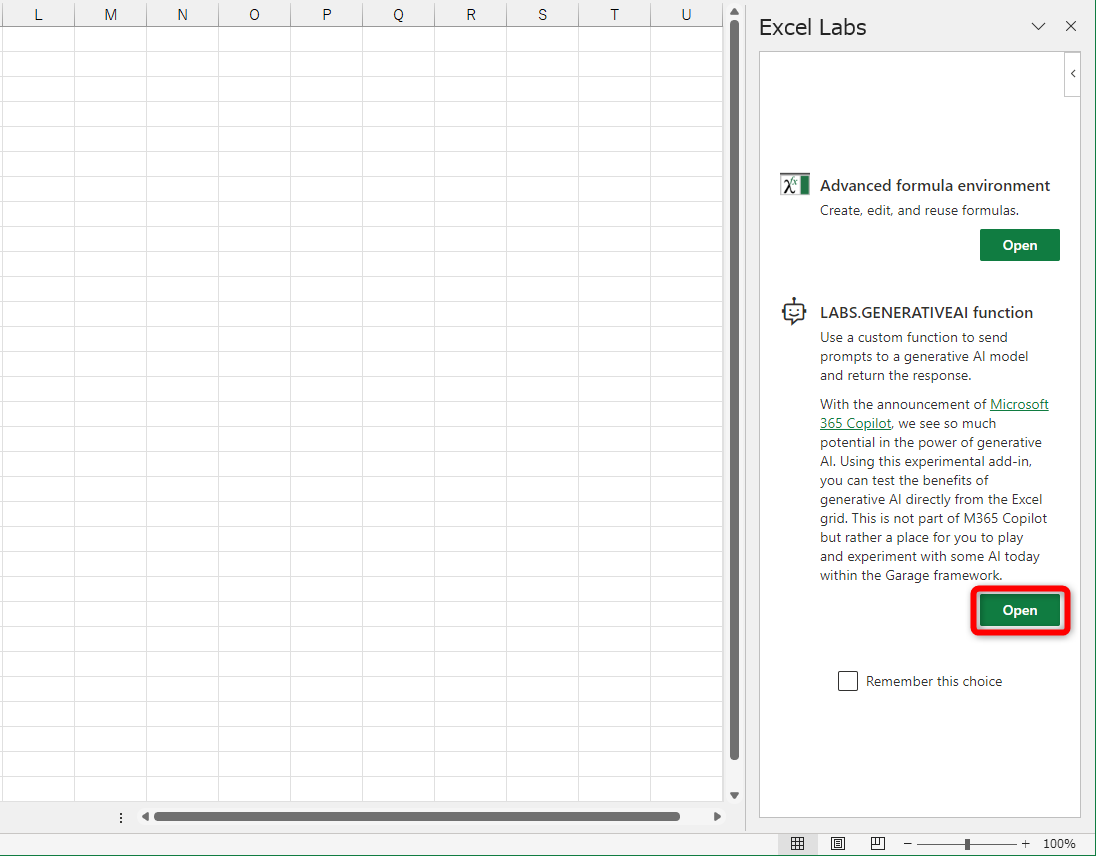This screenshot has width=1096, height=856.
Task: Click the zoom in plus button
Action: (1025, 844)
